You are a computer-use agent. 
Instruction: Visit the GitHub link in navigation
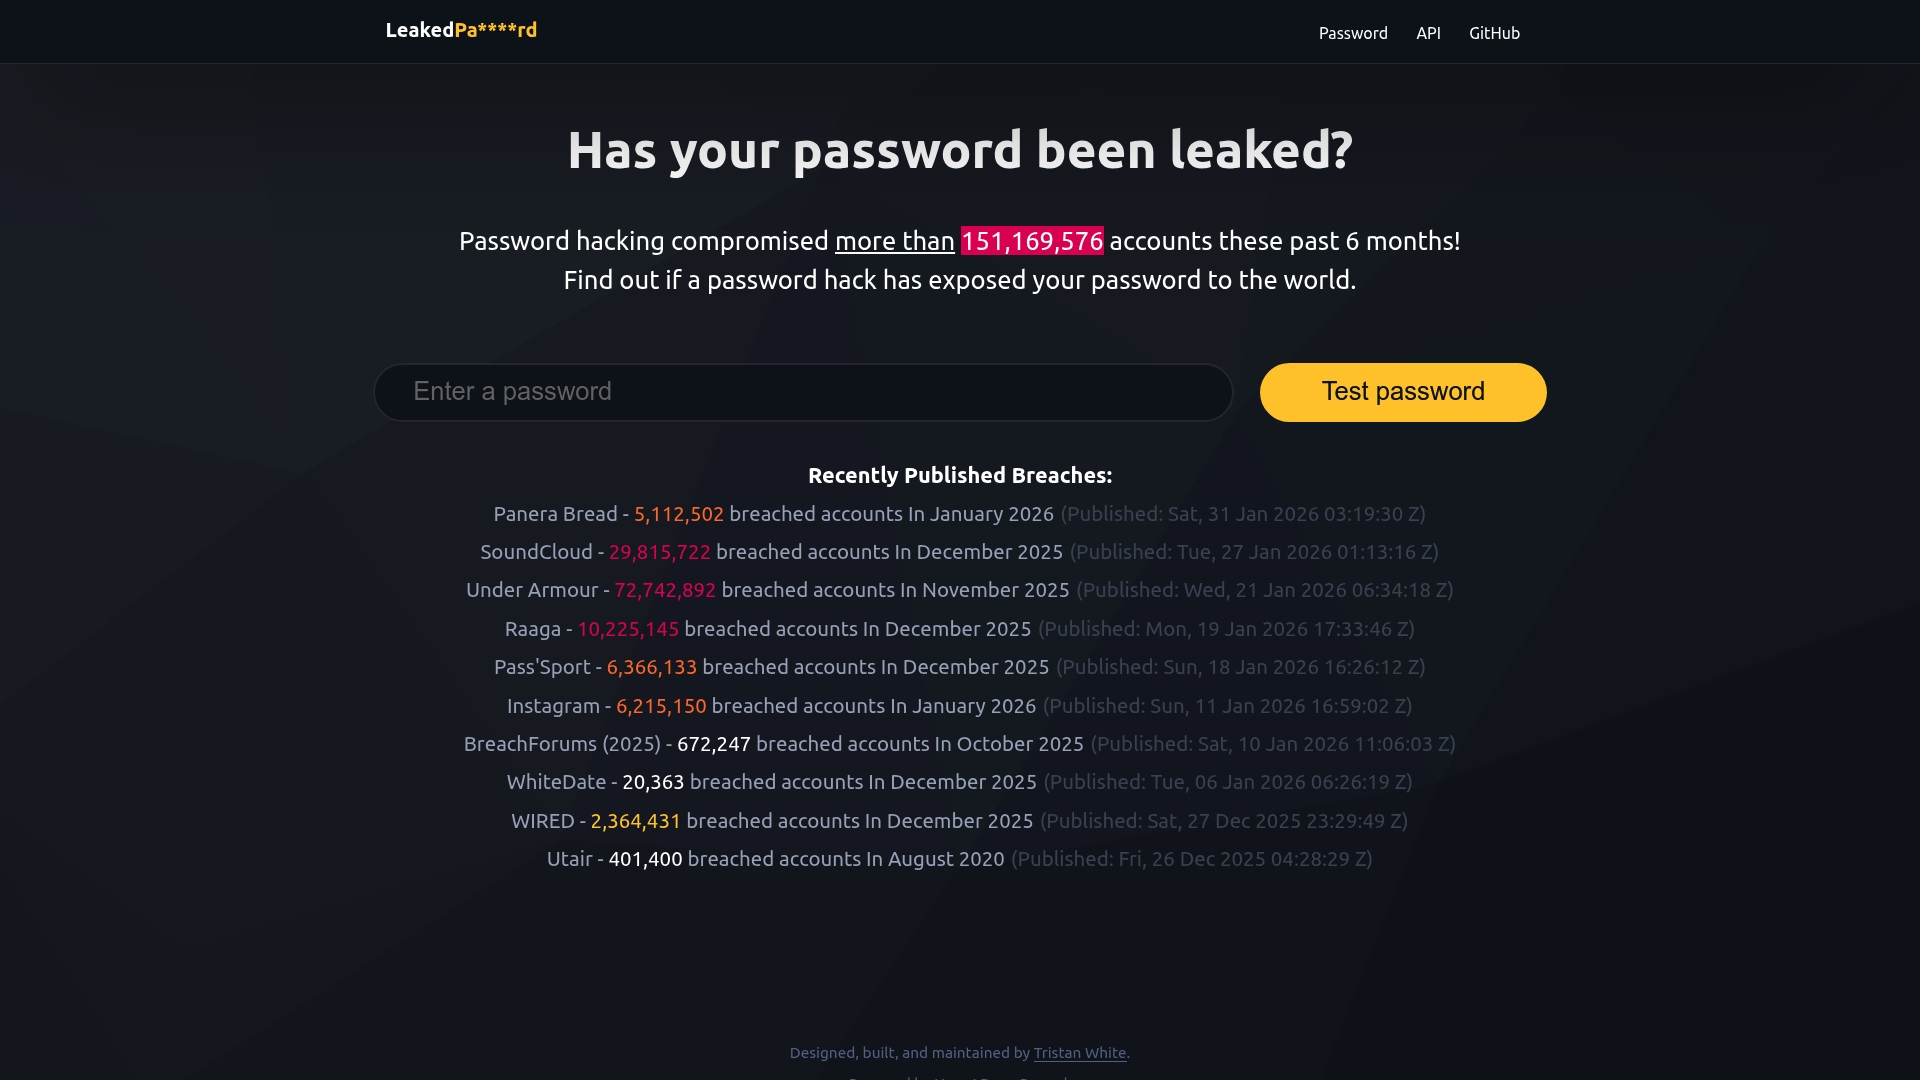click(x=1494, y=33)
